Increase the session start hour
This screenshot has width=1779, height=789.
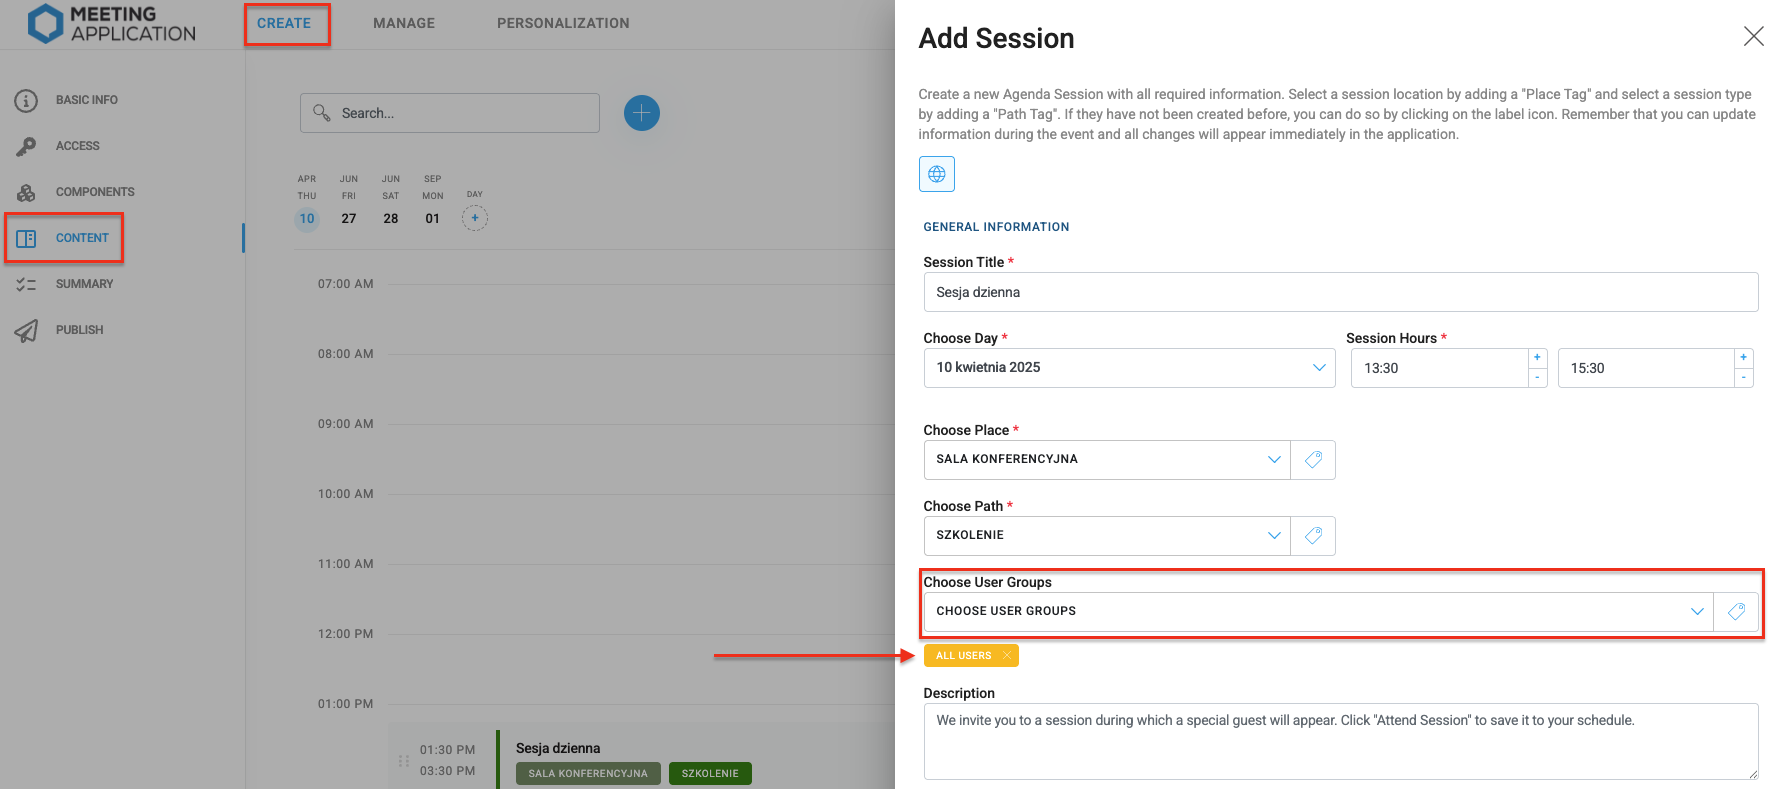[x=1537, y=358]
